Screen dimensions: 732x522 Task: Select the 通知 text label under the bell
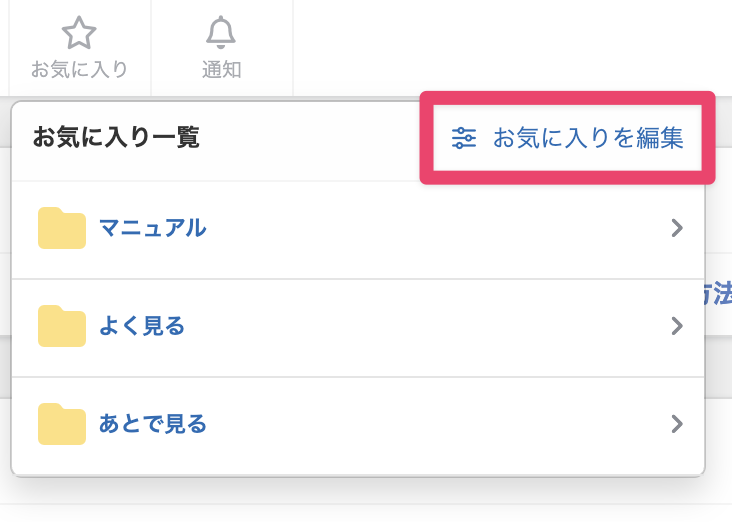pos(220,70)
